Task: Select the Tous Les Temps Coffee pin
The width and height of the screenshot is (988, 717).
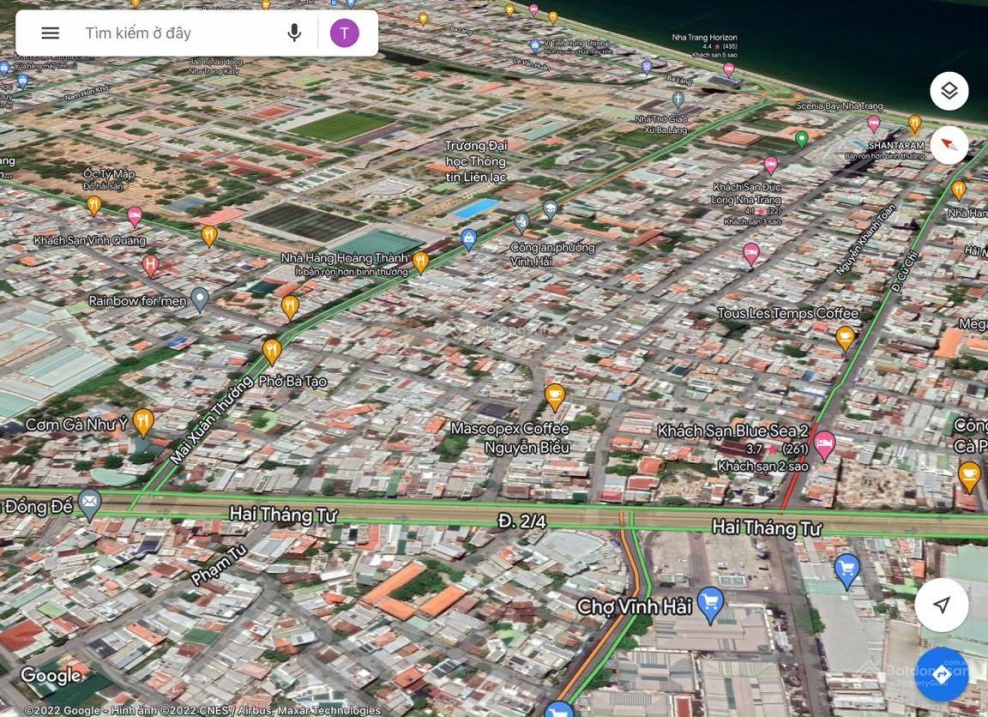Action: click(x=846, y=338)
